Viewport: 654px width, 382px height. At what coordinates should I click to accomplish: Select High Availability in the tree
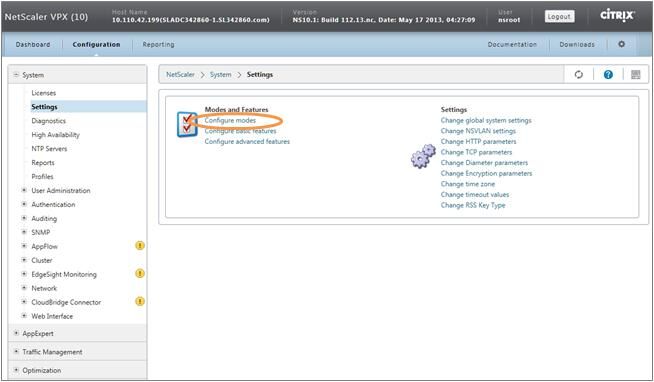coord(55,135)
